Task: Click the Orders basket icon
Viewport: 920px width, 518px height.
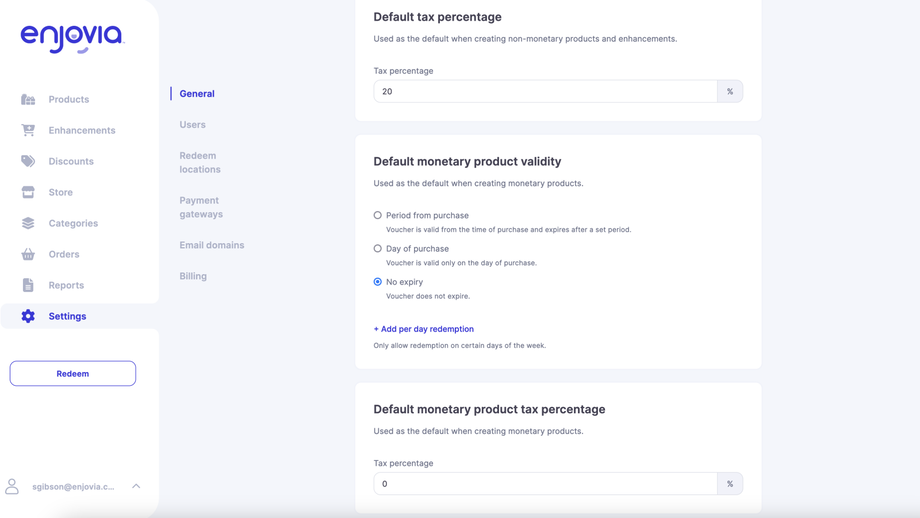Action: click(x=28, y=254)
